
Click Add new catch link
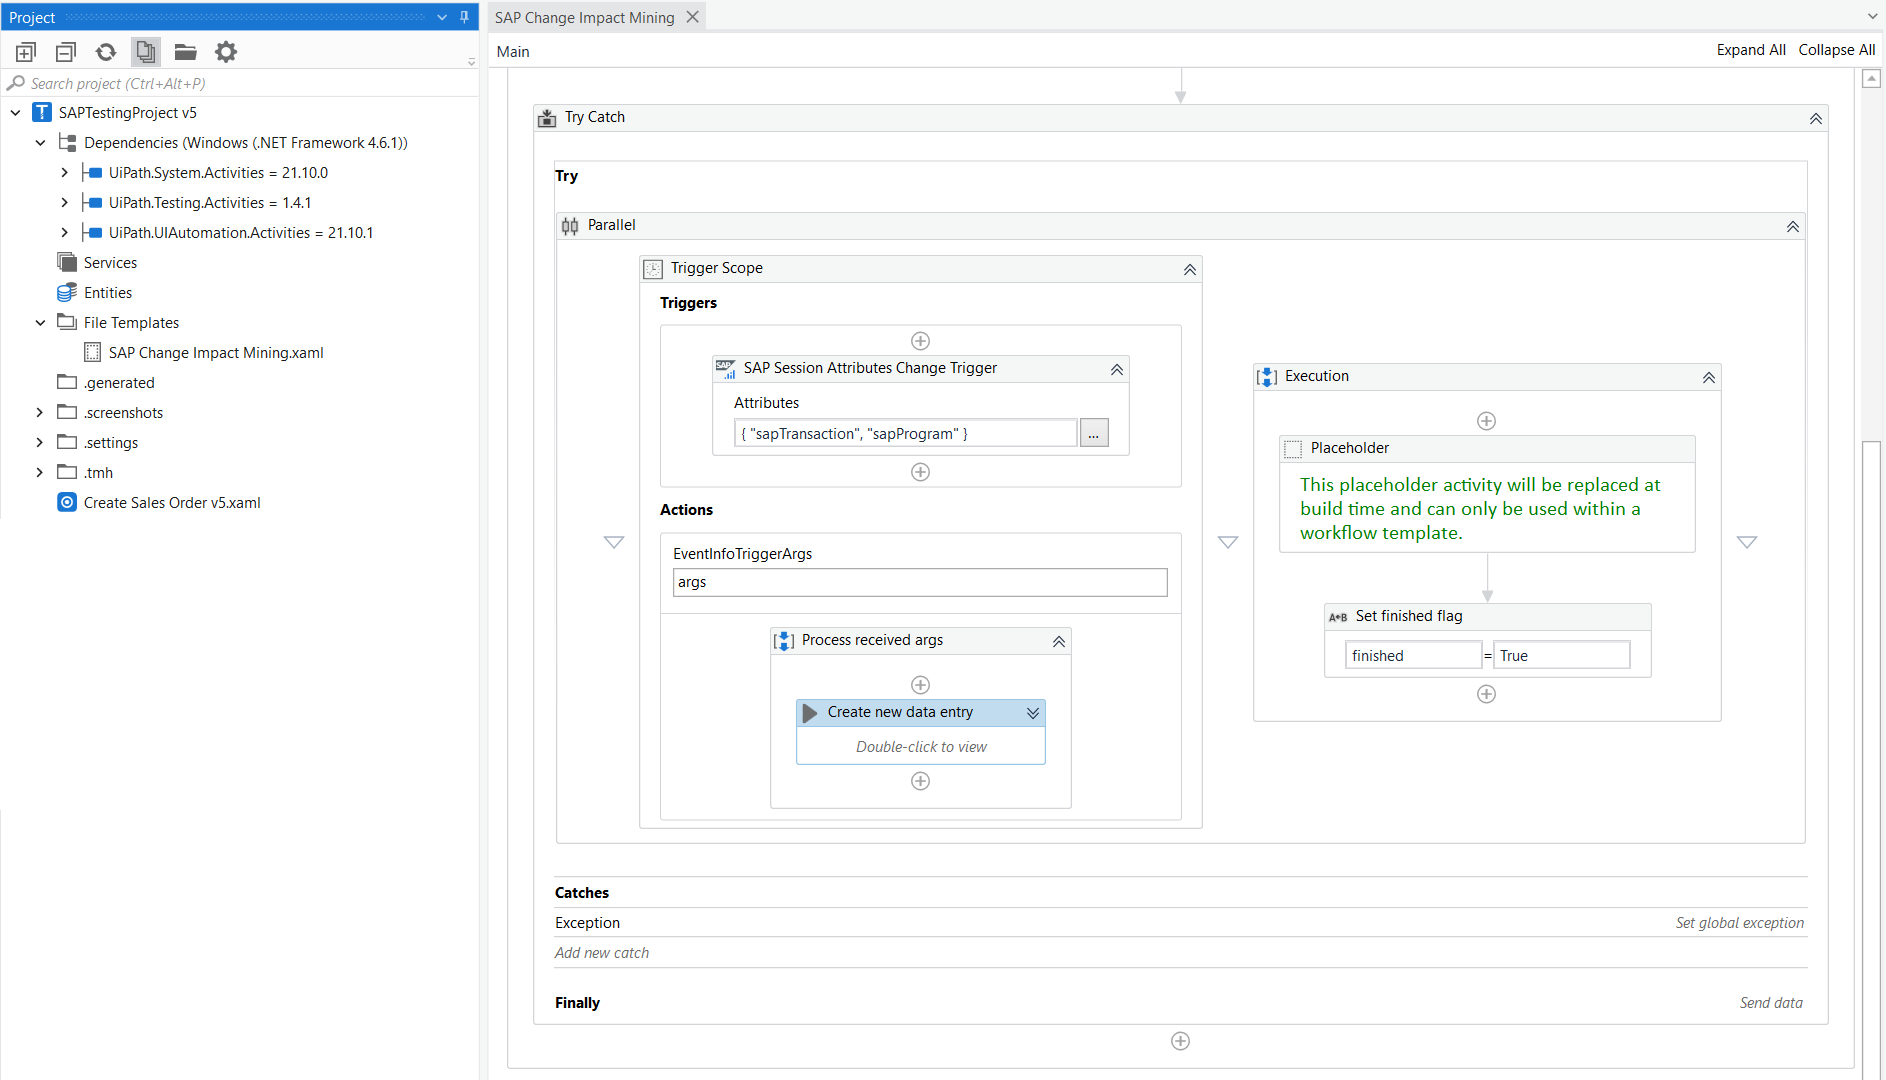[602, 953]
